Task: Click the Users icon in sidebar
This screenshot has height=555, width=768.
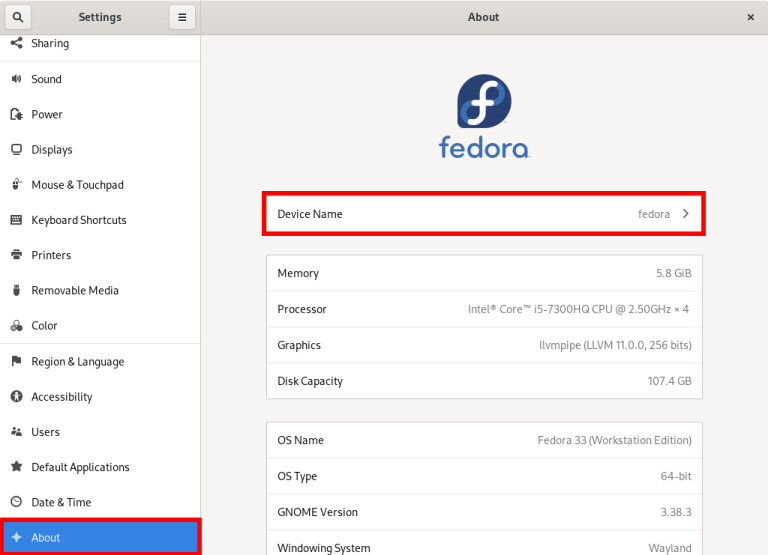Action: pyautogui.click(x=16, y=432)
